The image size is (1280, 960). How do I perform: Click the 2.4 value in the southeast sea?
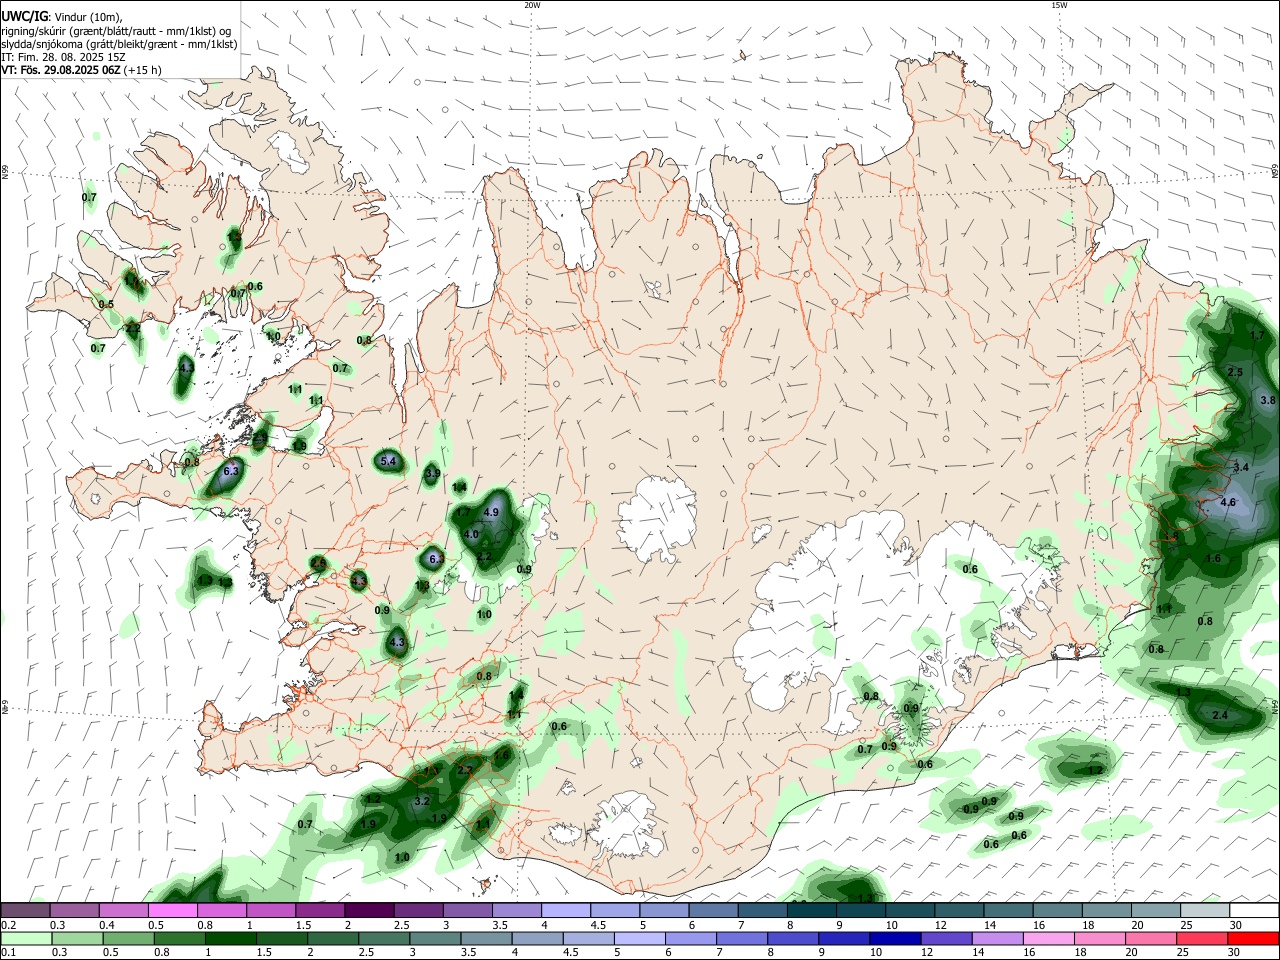1220,715
